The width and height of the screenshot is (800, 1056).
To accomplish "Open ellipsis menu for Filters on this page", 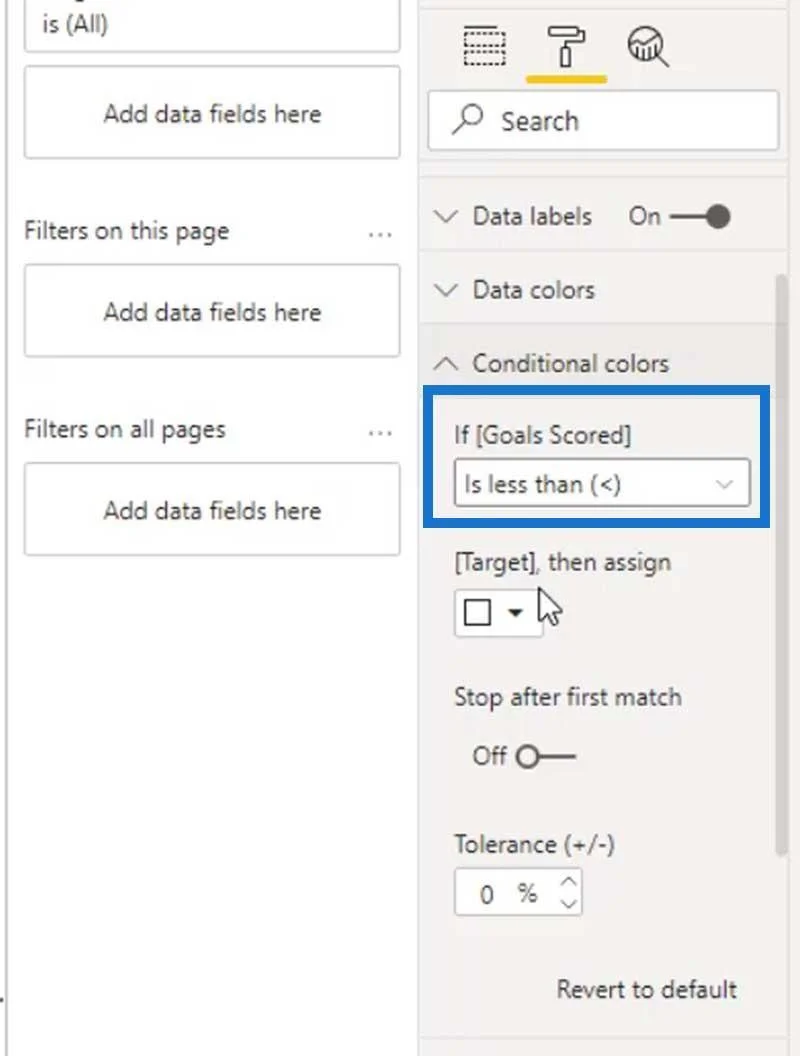I will click(380, 234).
